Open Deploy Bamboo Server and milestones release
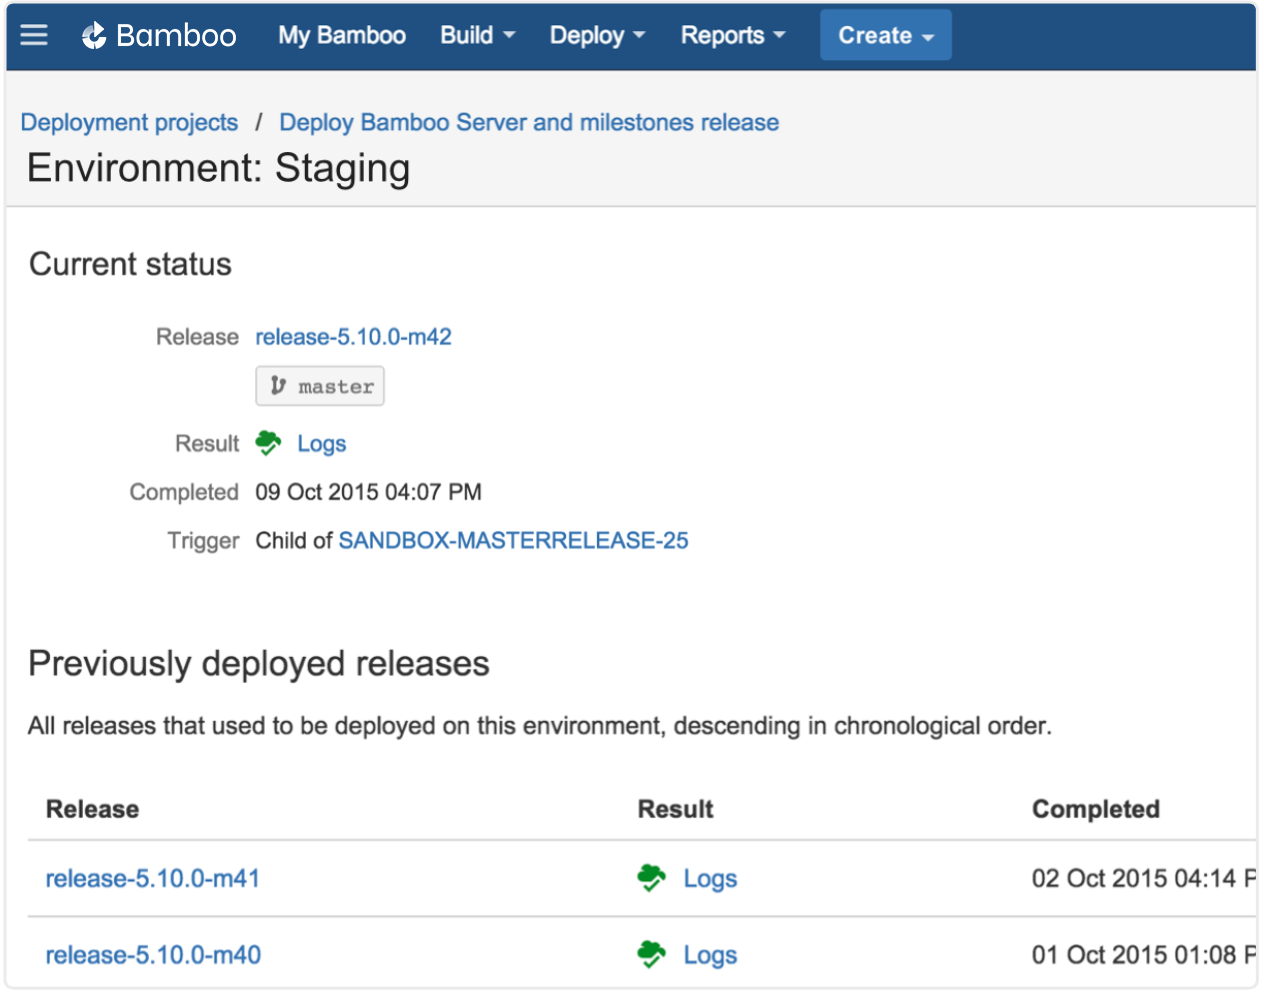This screenshot has height=994, width=1264. click(x=529, y=122)
